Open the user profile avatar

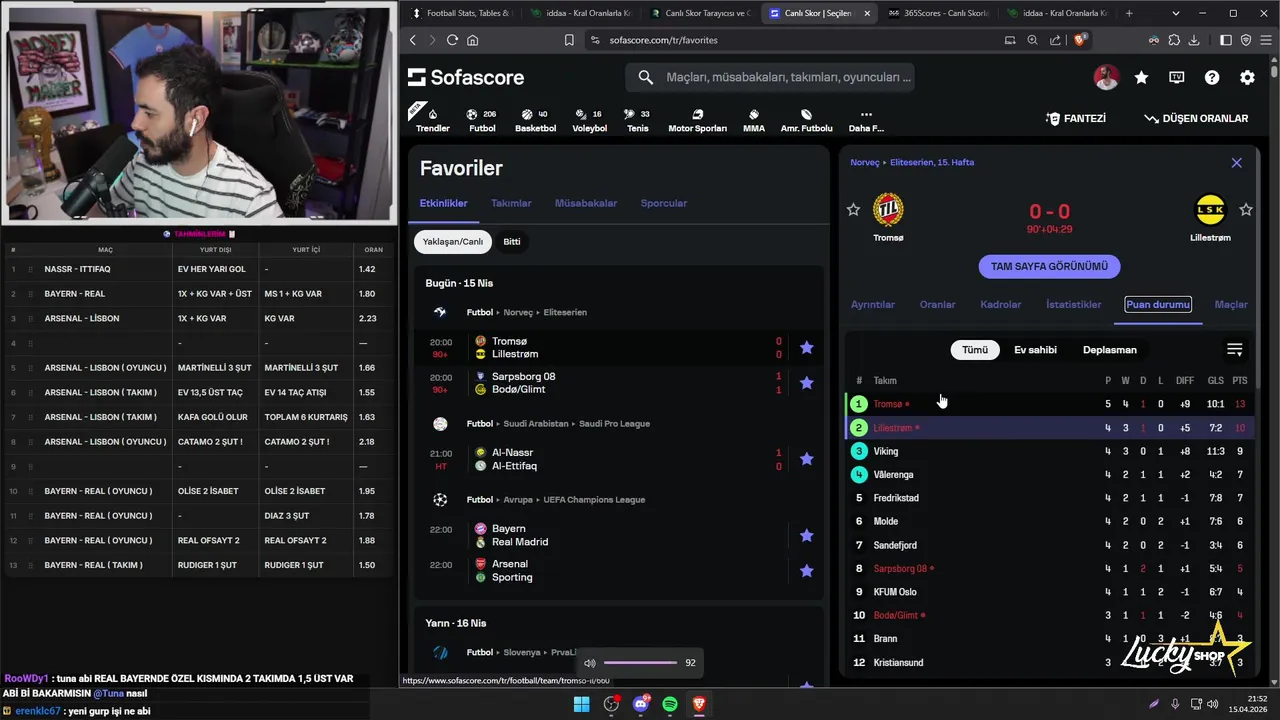pyautogui.click(x=1106, y=77)
